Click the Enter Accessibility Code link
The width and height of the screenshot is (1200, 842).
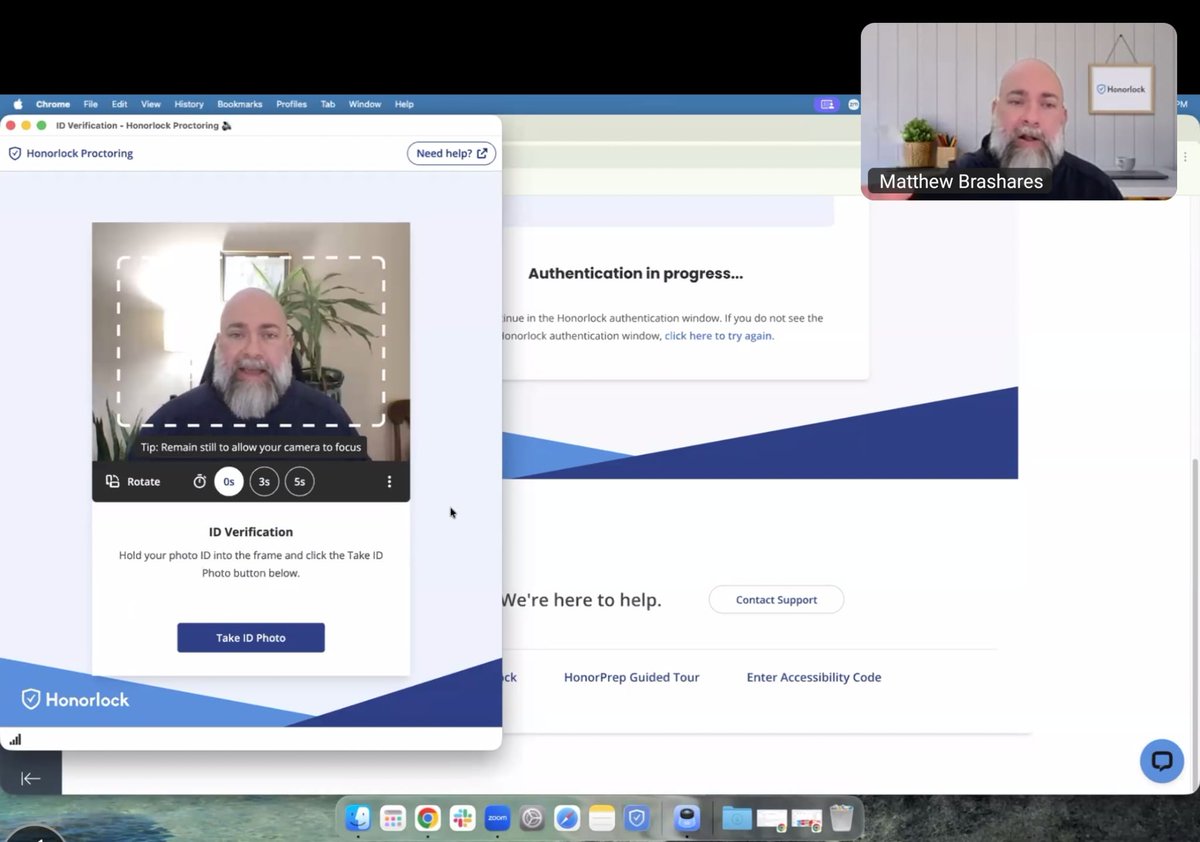tap(814, 677)
